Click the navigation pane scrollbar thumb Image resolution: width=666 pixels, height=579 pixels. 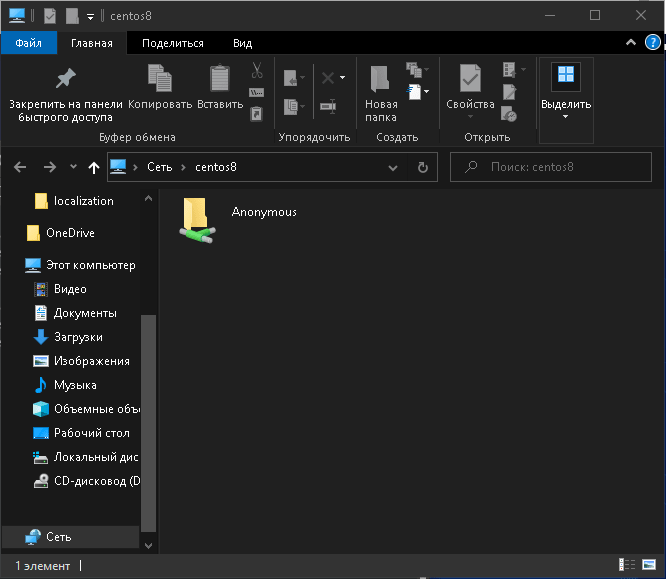tap(148, 423)
